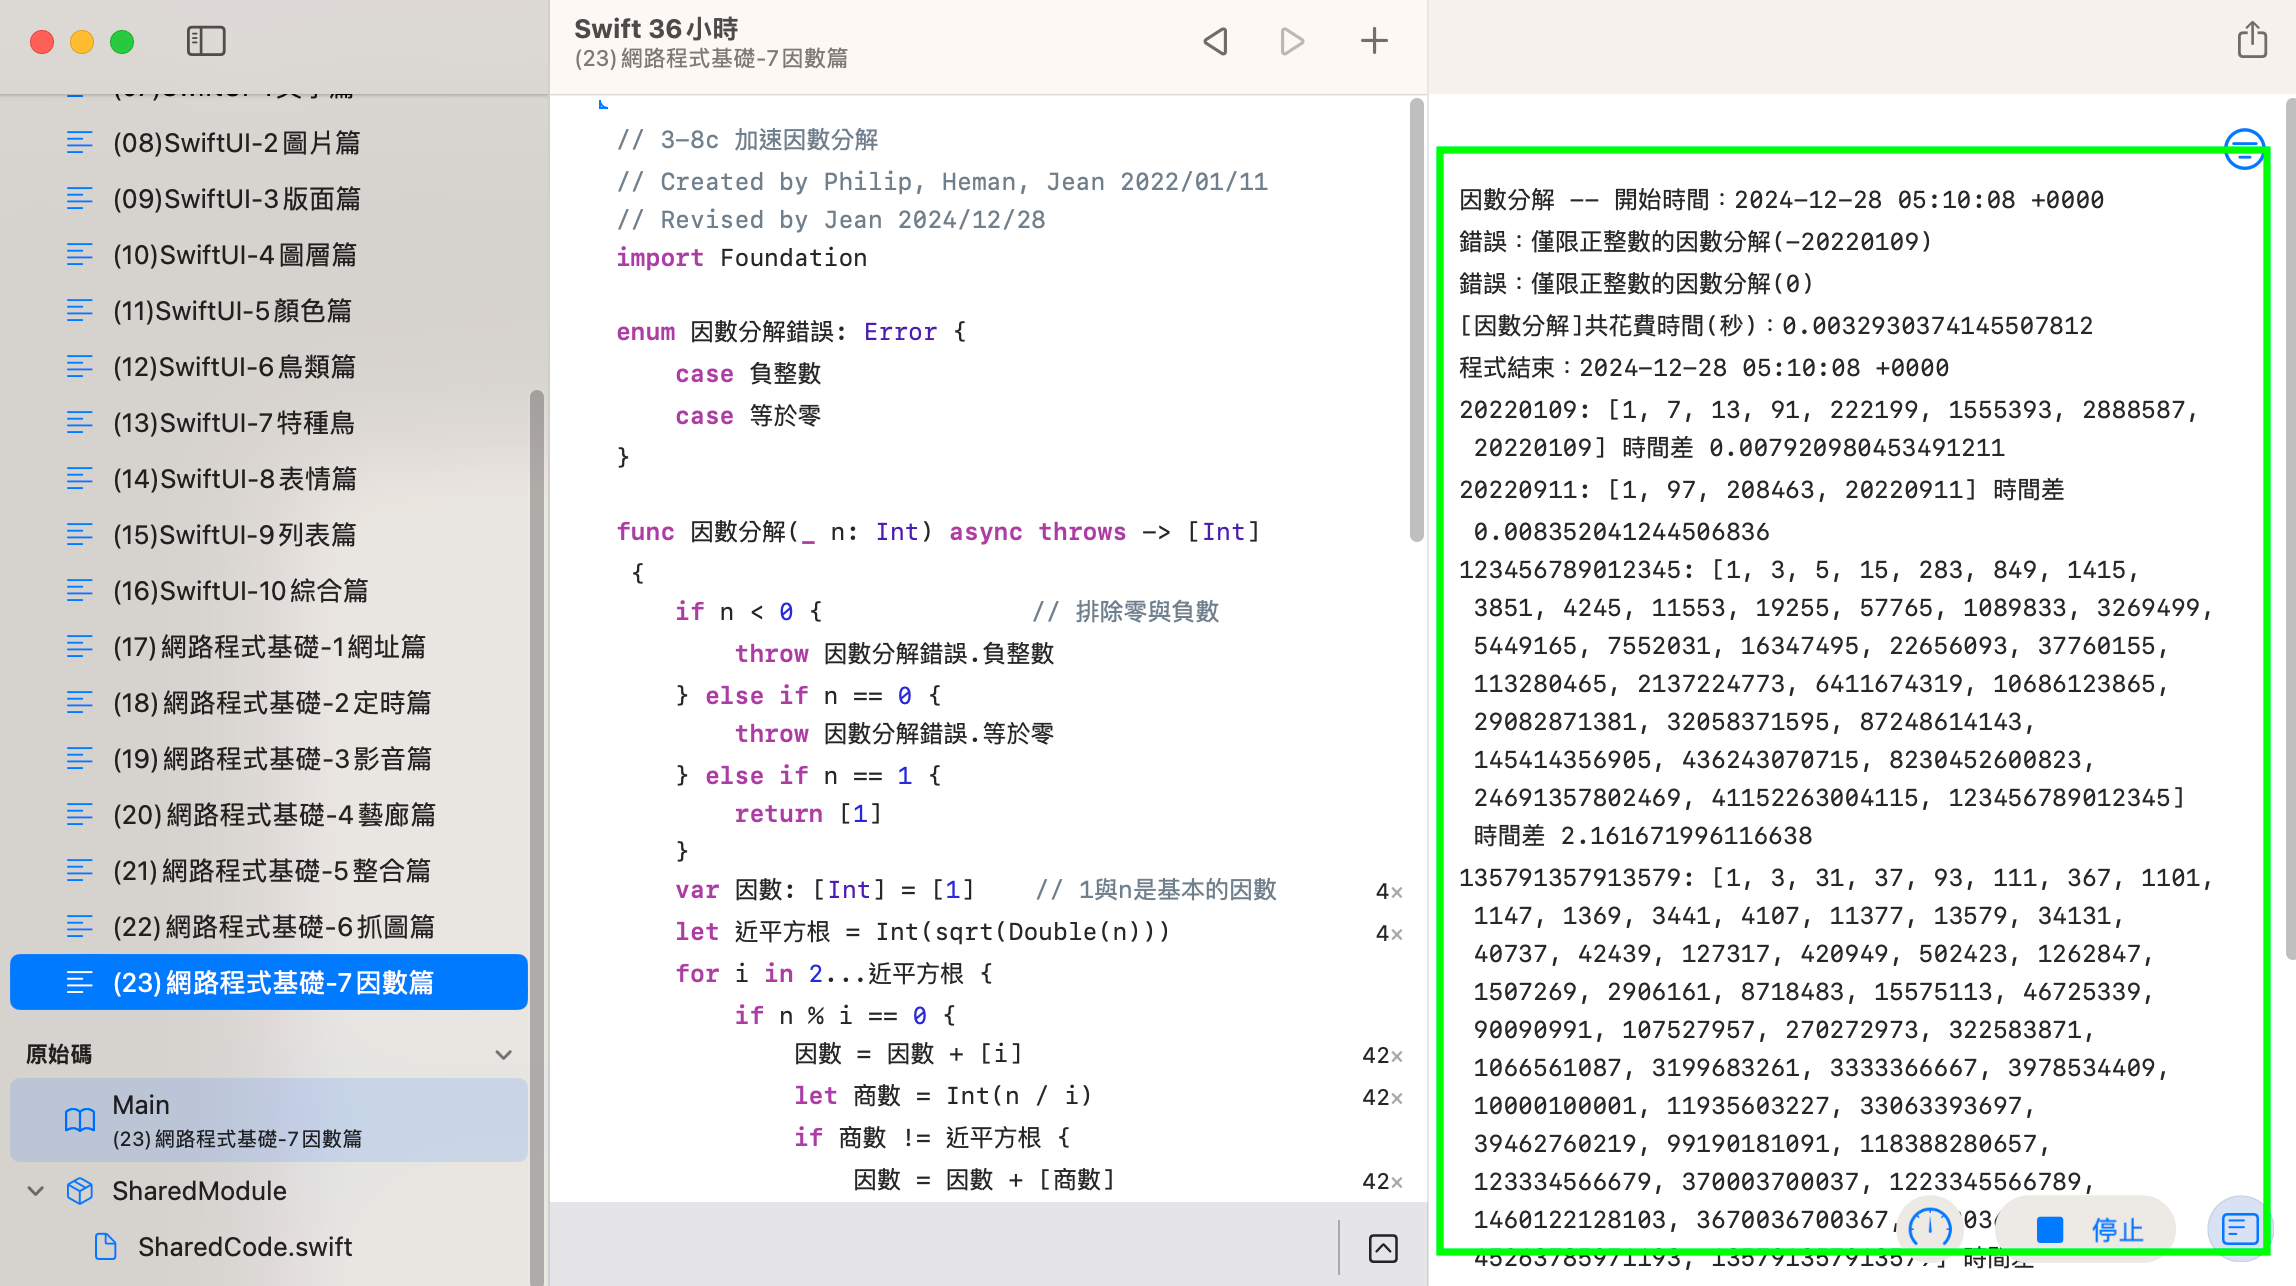The height and width of the screenshot is (1286, 2296).
Task: Toggle the sidebar panel icon
Action: point(206,41)
